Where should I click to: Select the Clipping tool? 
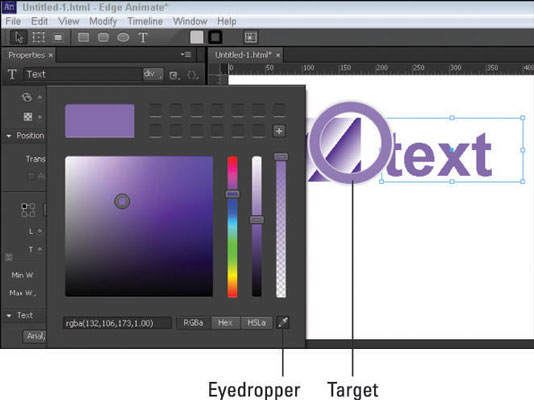59,37
